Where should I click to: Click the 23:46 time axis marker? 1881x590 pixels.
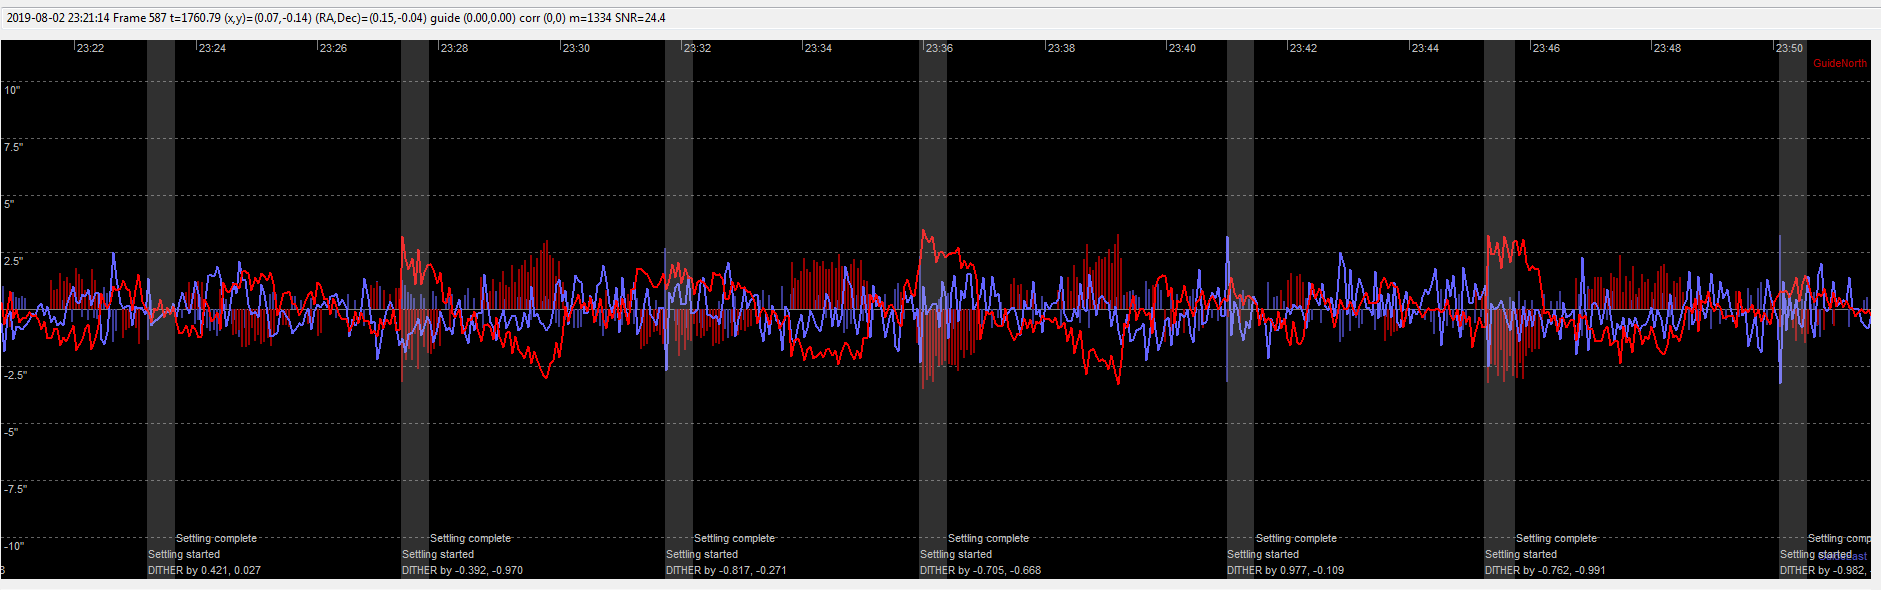click(1546, 48)
